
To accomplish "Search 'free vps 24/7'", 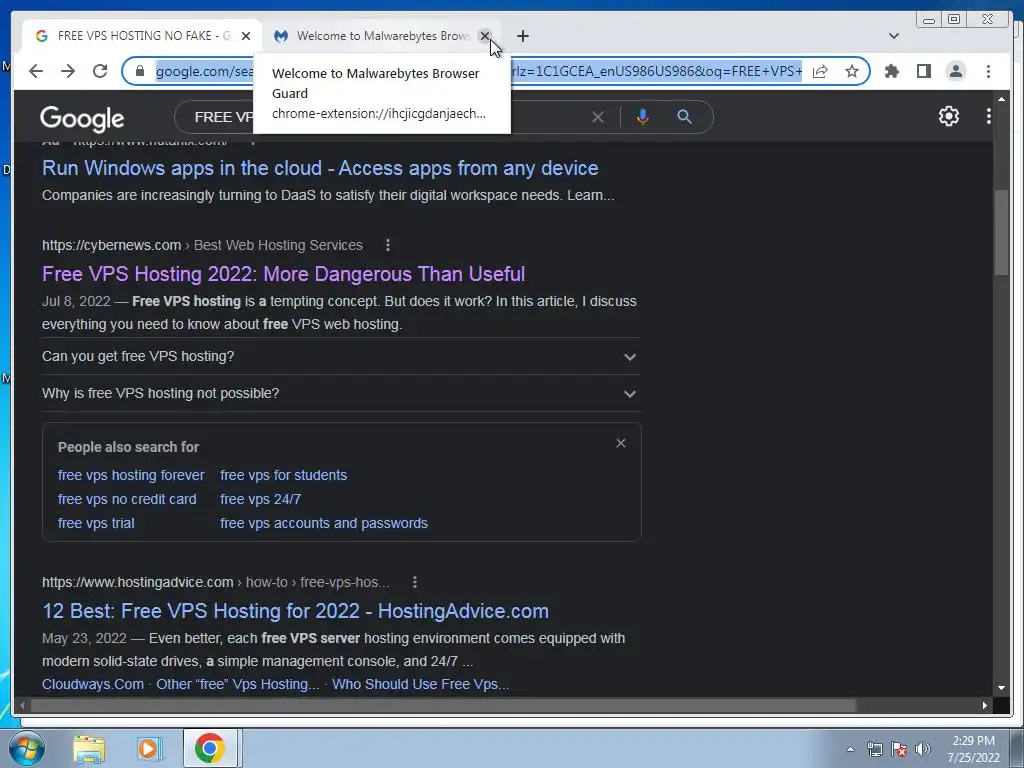I will click(261, 499).
